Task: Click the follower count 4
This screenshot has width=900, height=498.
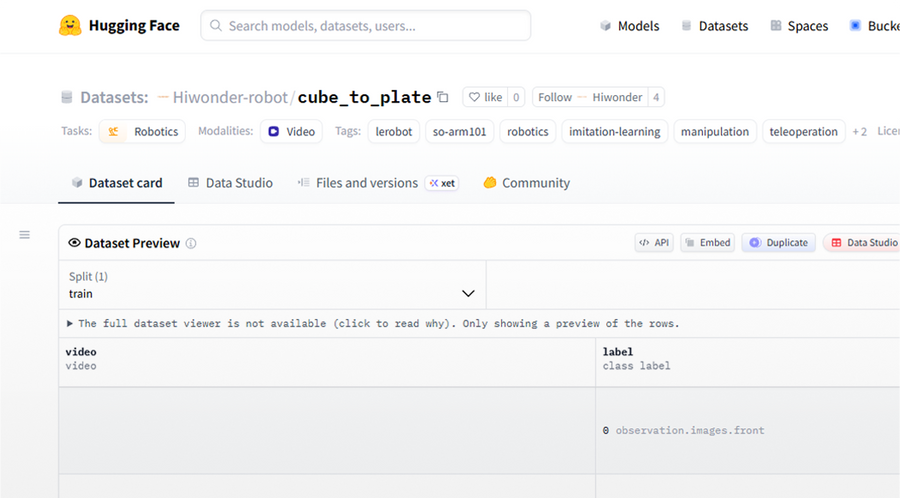Action: pos(655,97)
